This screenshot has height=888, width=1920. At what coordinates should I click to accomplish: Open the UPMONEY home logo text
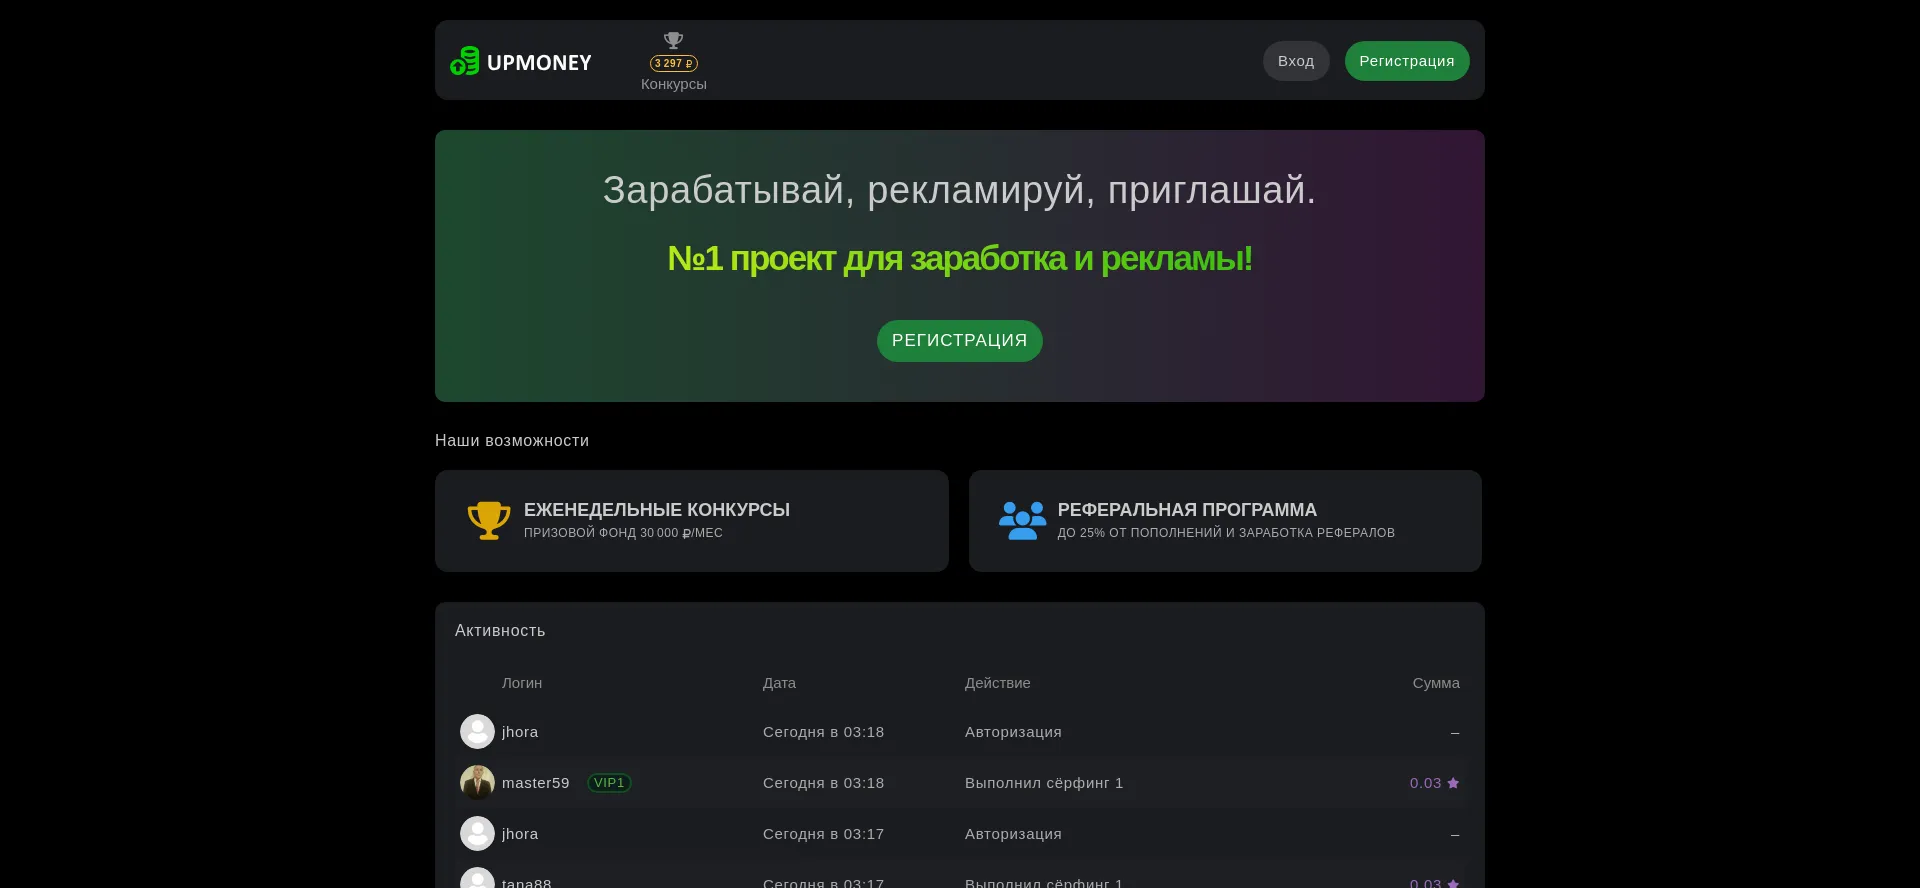(x=539, y=62)
